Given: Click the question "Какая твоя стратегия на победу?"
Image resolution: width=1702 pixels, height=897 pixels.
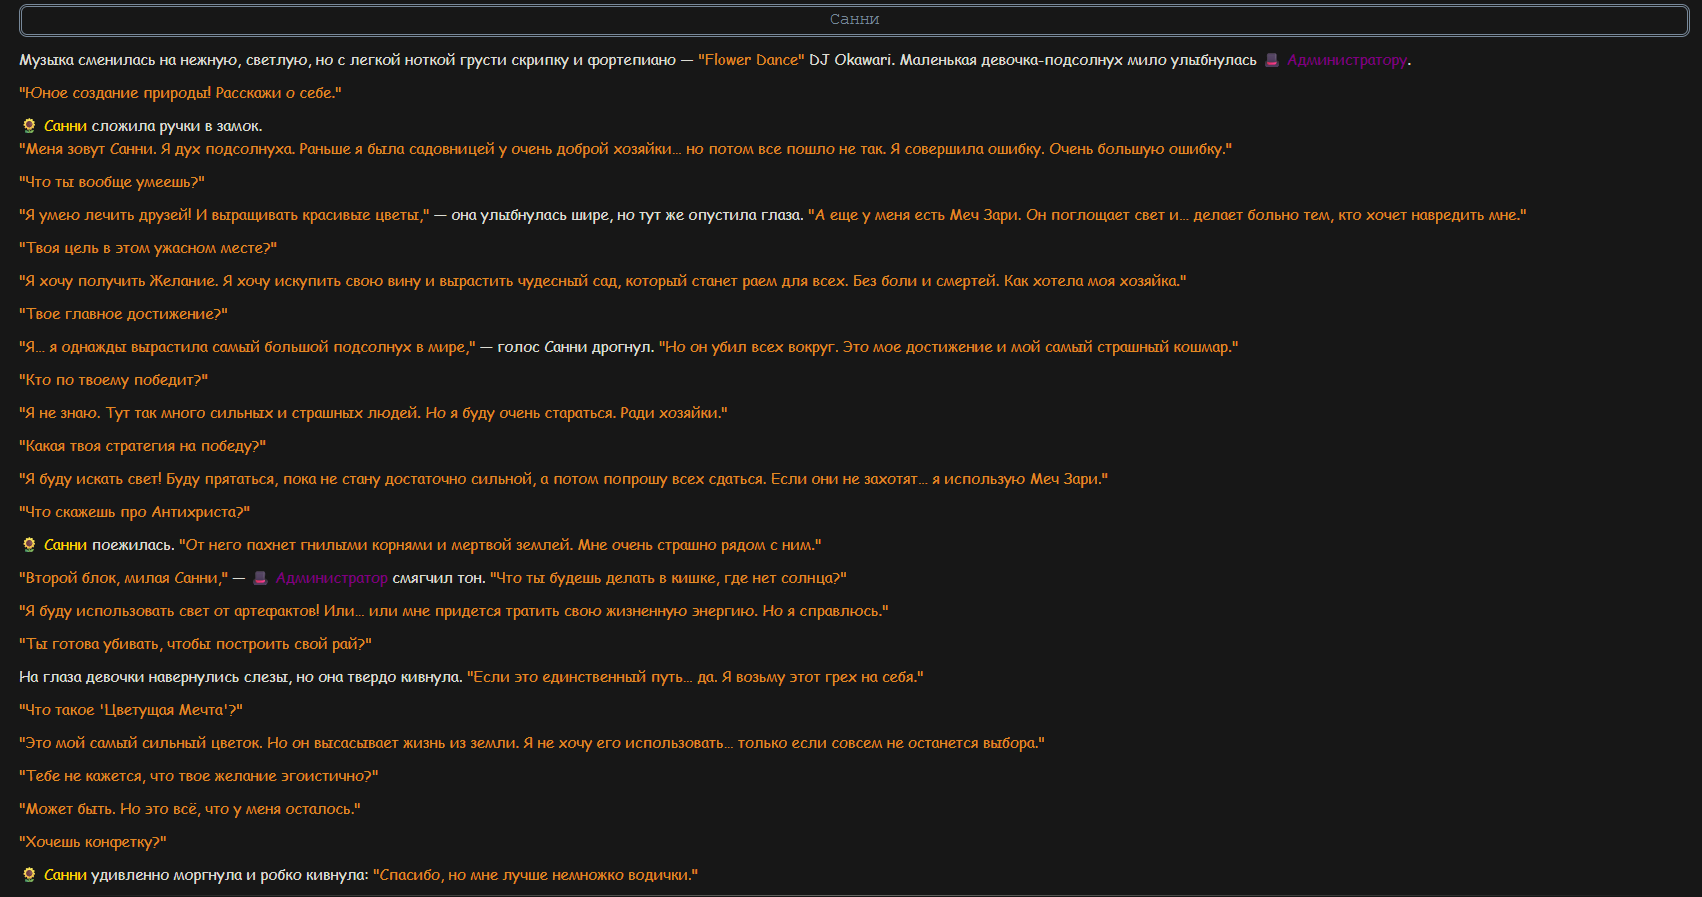Looking at the screenshot, I should point(143,446).
